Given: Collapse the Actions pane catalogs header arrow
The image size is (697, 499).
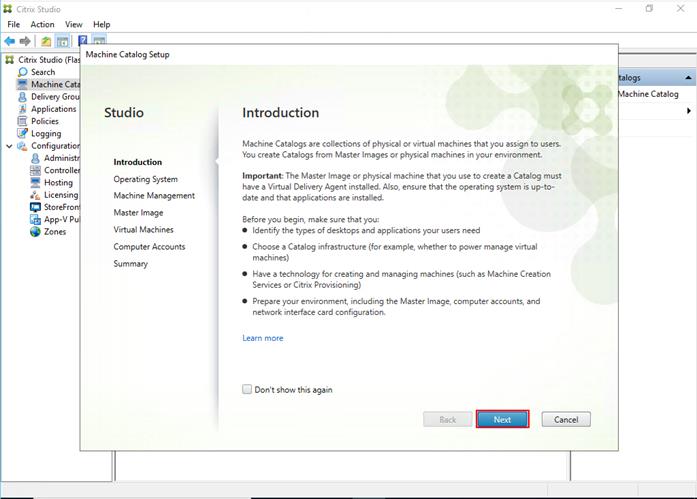Looking at the screenshot, I should 688,78.
